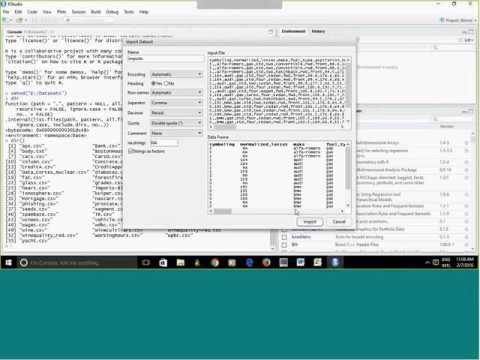Viewport: 480px width, 360px height.
Task: Click the open file toolbar icon
Action: (19, 20)
